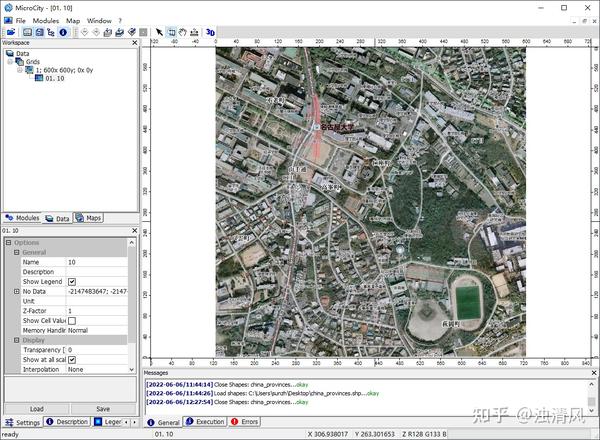Collapse the General properties section
Viewport: 600px width, 440px height.
tap(16, 253)
